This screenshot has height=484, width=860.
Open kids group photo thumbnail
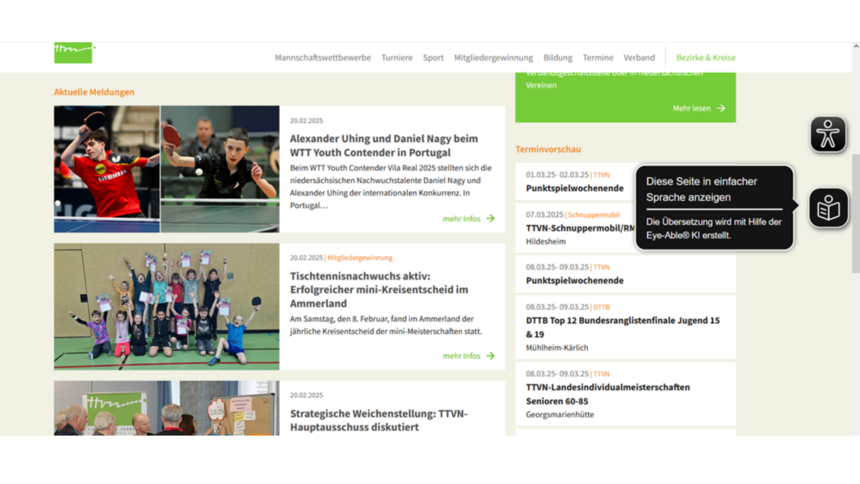point(166,307)
